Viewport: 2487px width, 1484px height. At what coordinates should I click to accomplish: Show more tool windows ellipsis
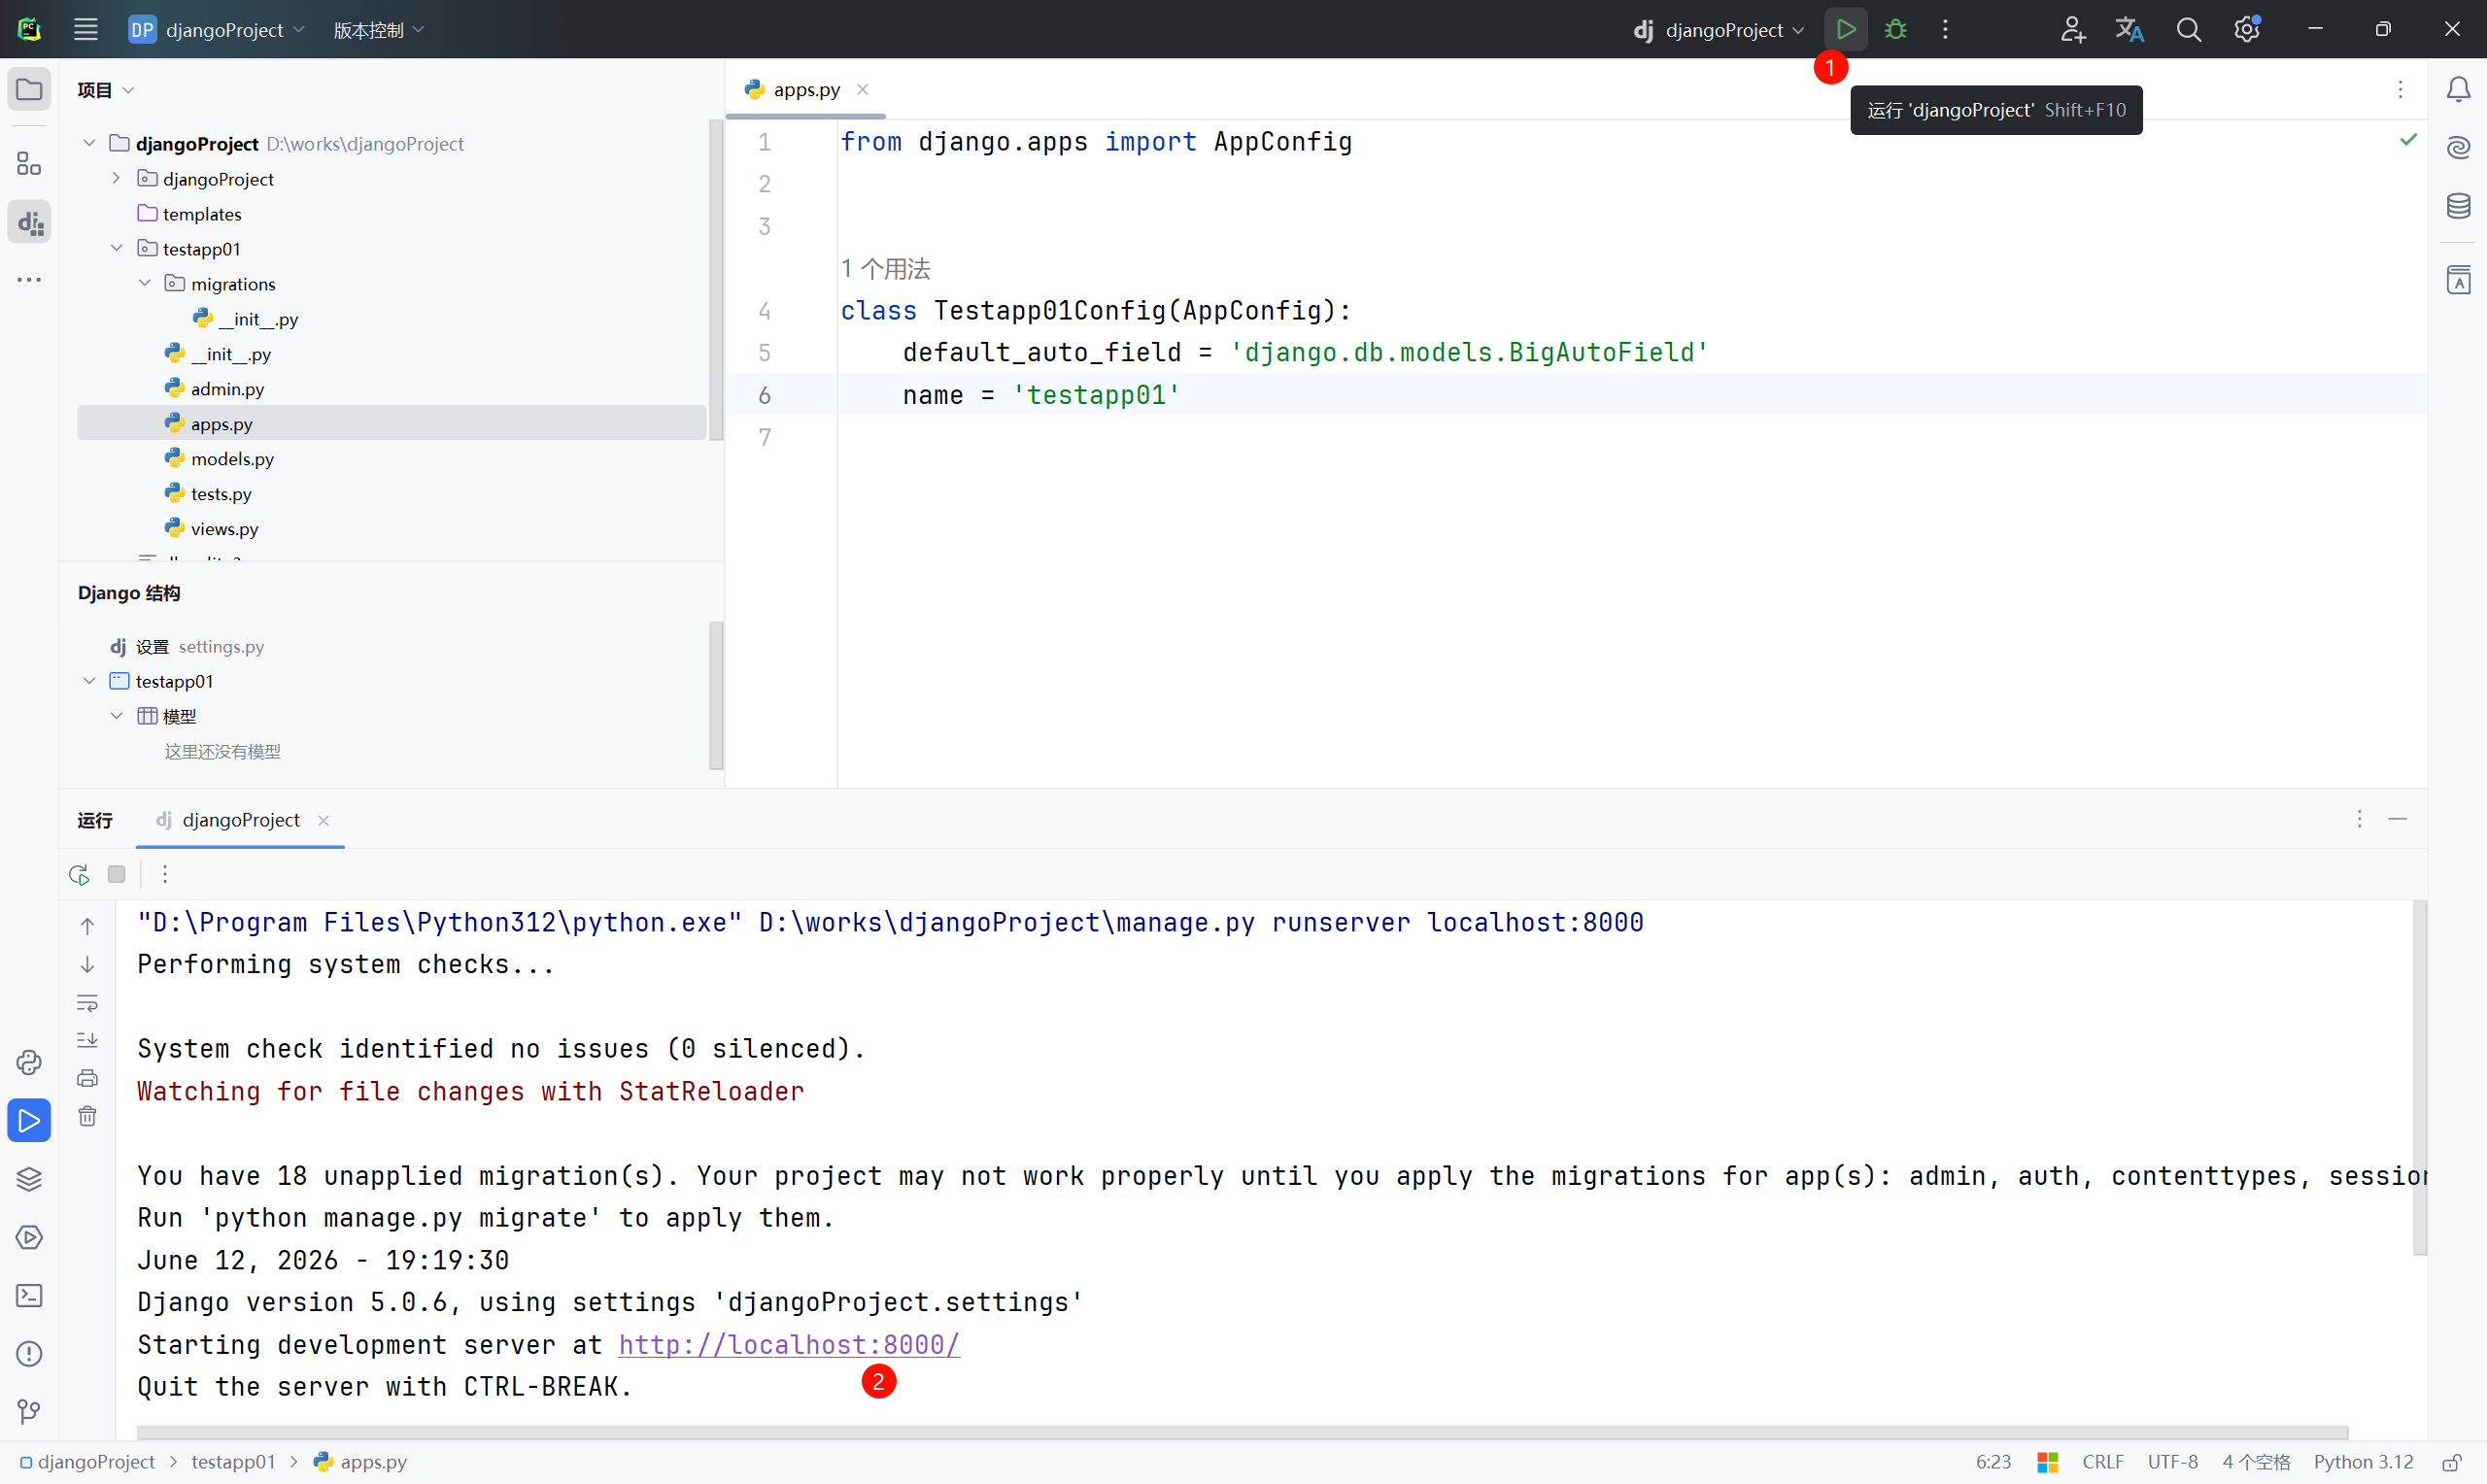click(29, 280)
